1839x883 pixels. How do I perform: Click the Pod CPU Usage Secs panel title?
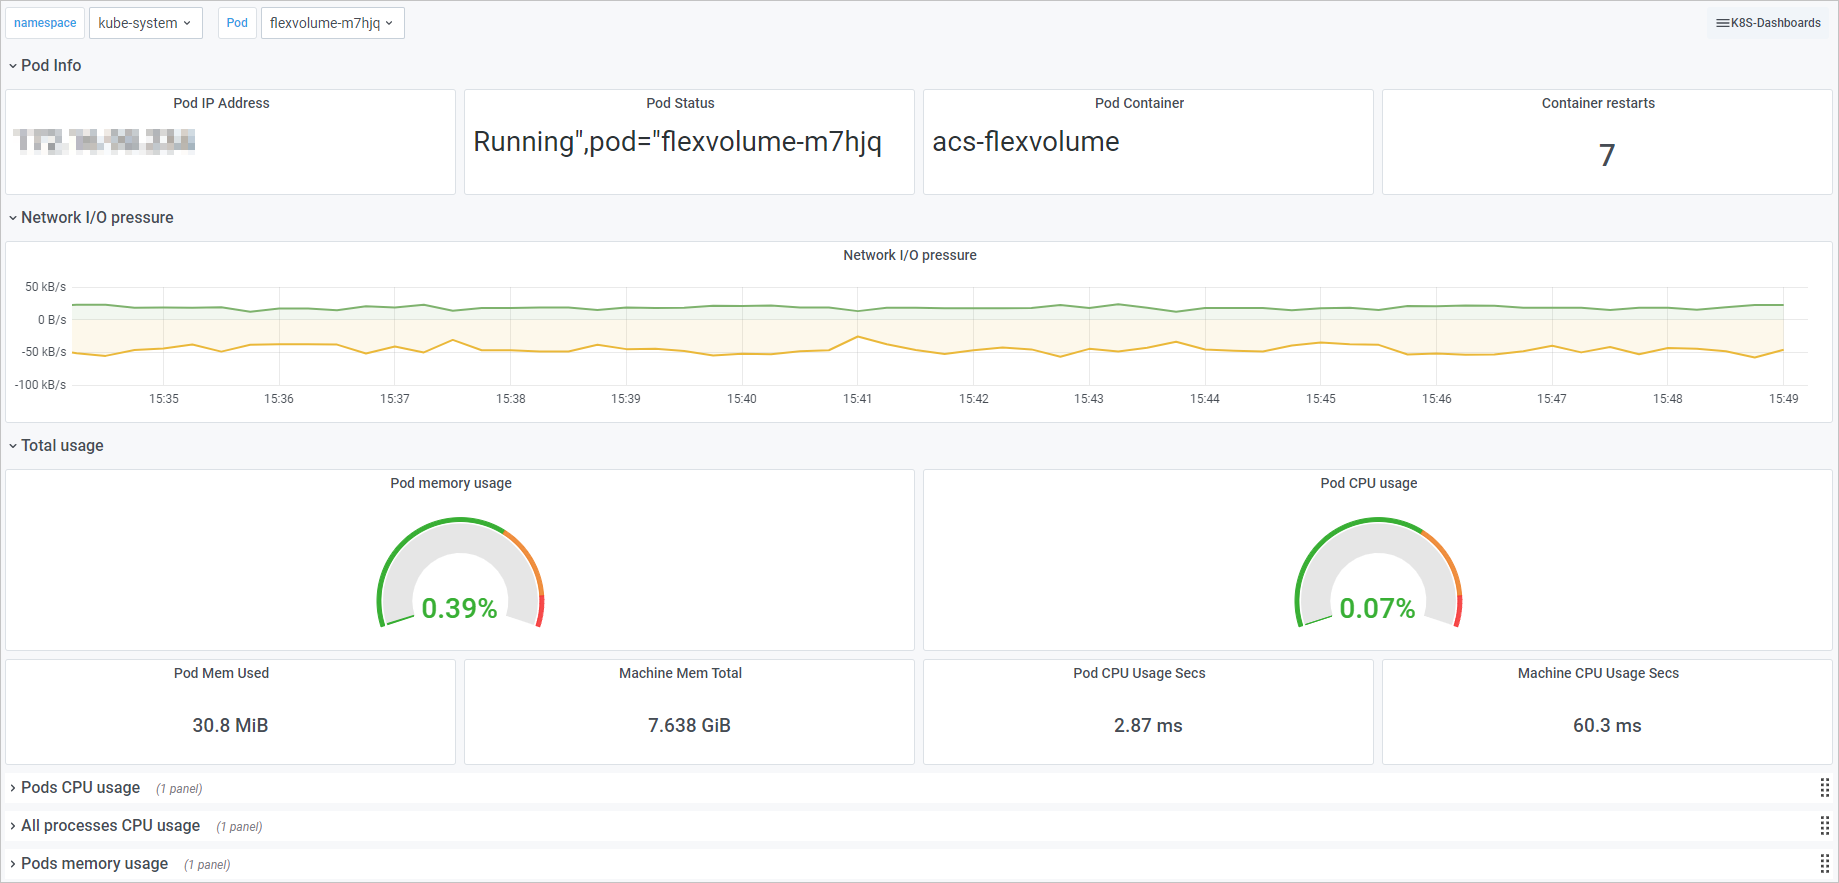[1139, 673]
